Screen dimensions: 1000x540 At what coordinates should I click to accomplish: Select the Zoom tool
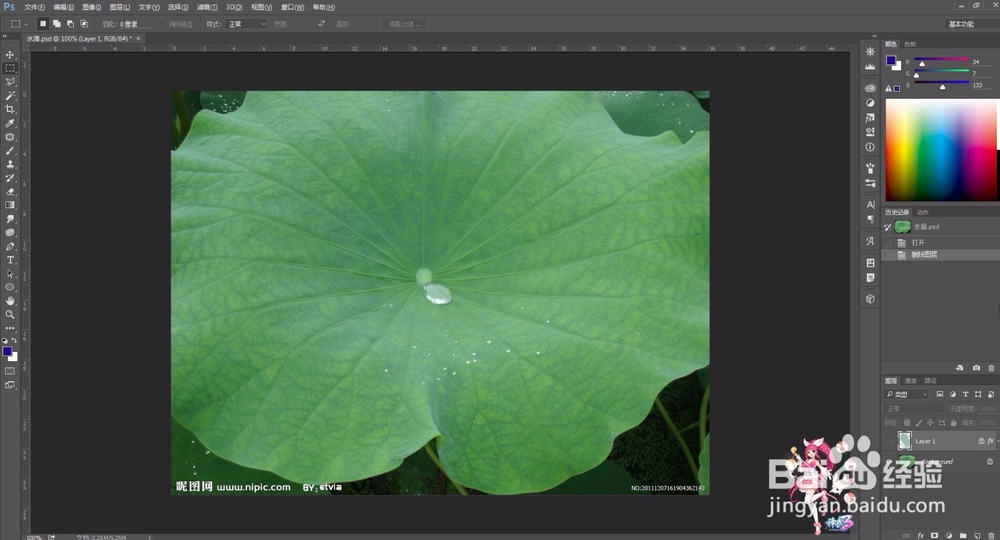point(10,314)
